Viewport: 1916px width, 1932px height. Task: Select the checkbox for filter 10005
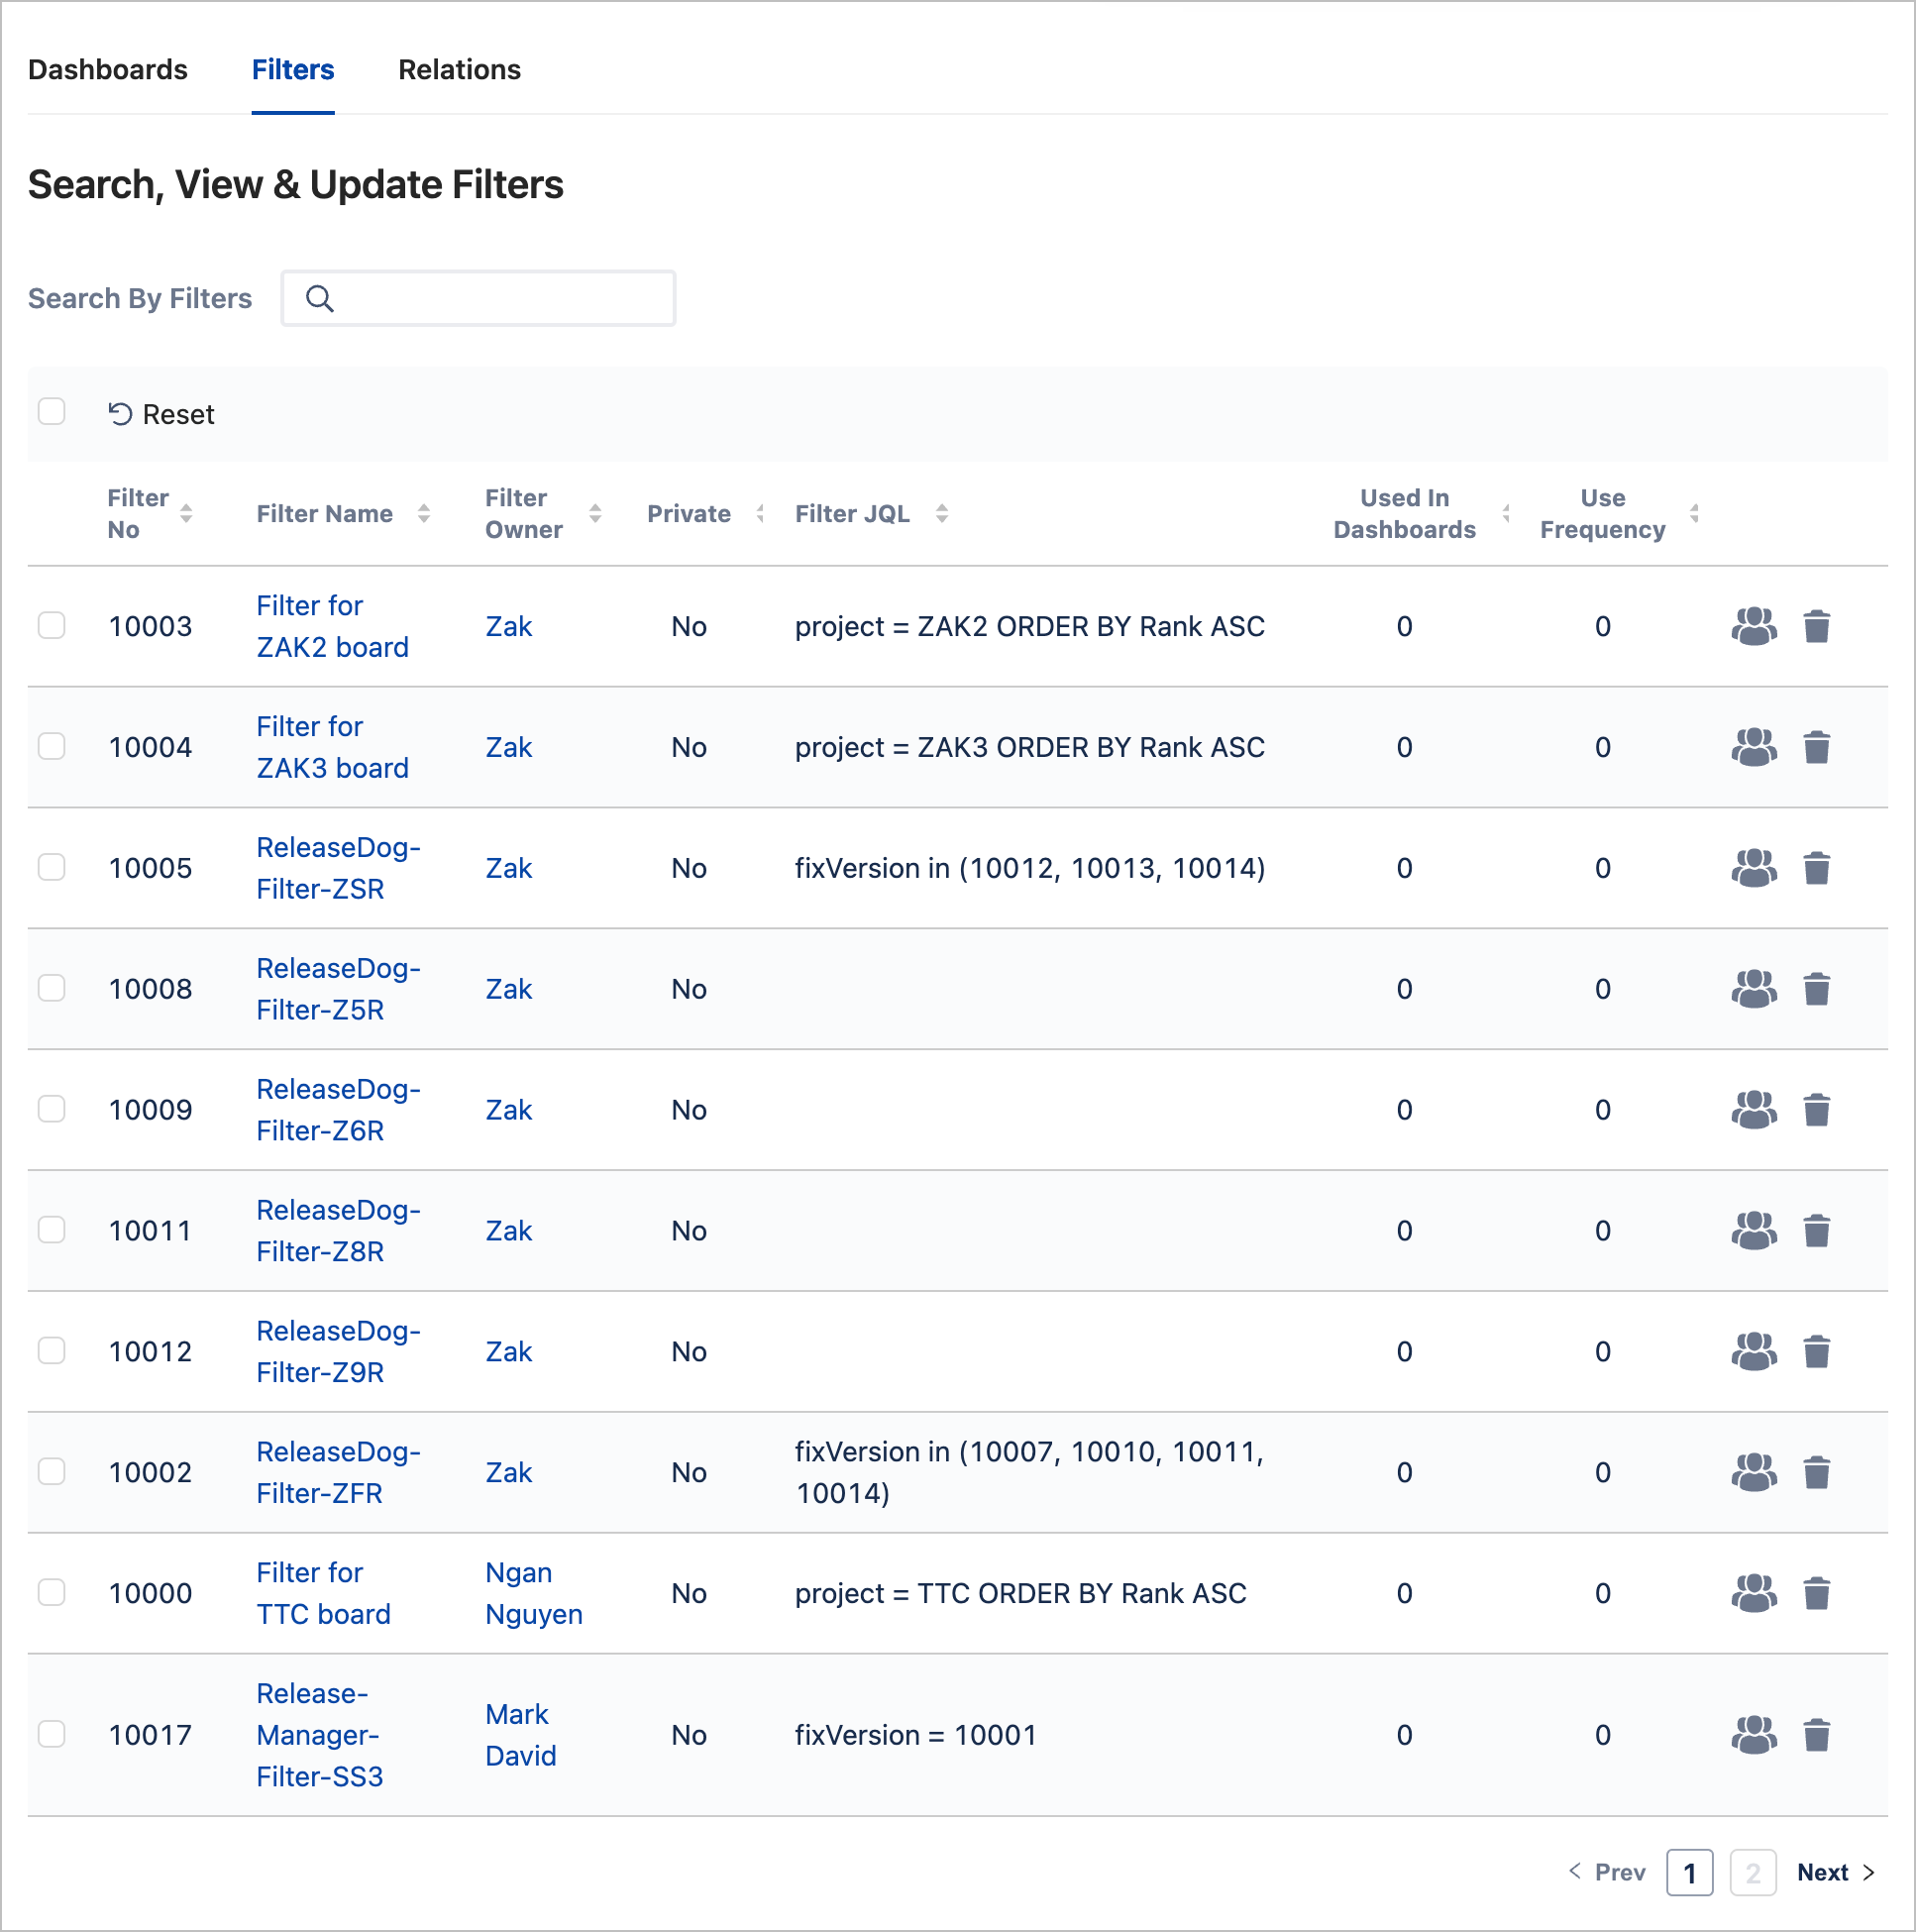click(x=52, y=867)
